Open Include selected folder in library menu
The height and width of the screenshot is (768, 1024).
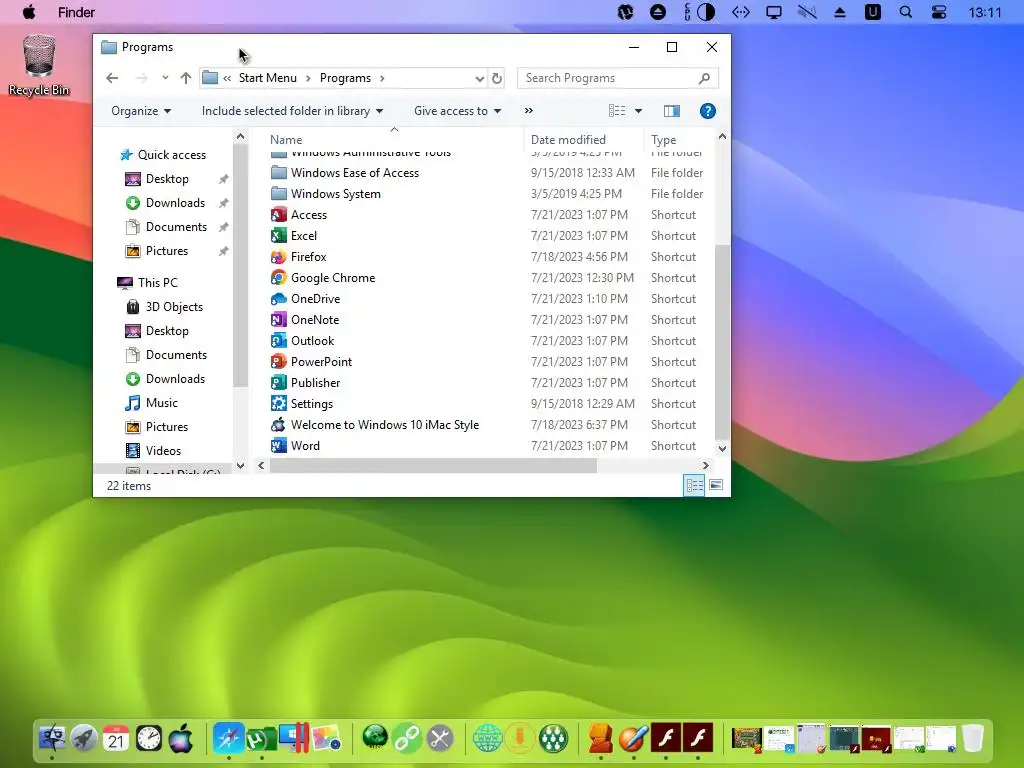pyautogui.click(x=292, y=111)
